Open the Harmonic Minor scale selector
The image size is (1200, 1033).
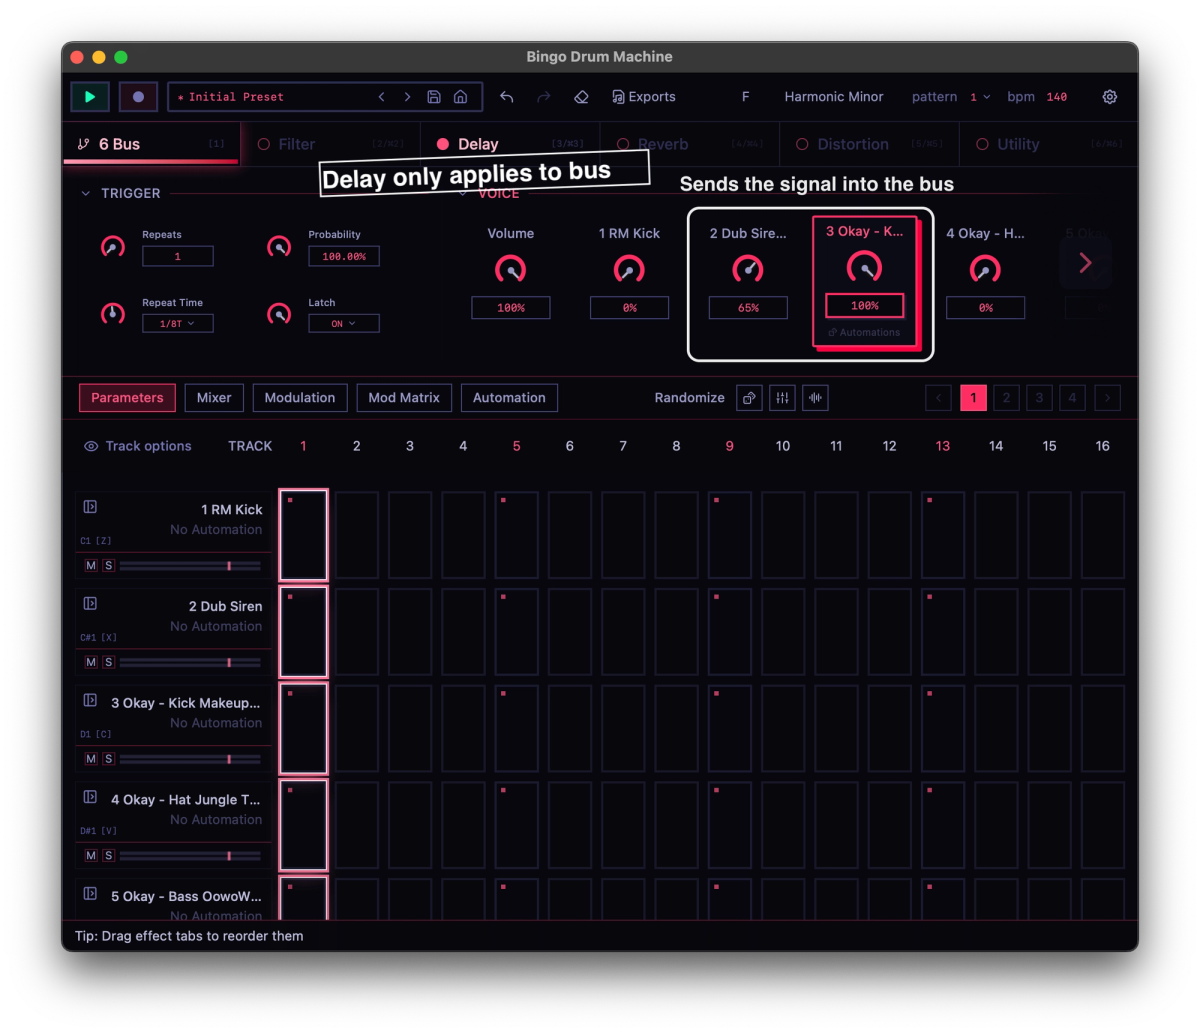834,97
